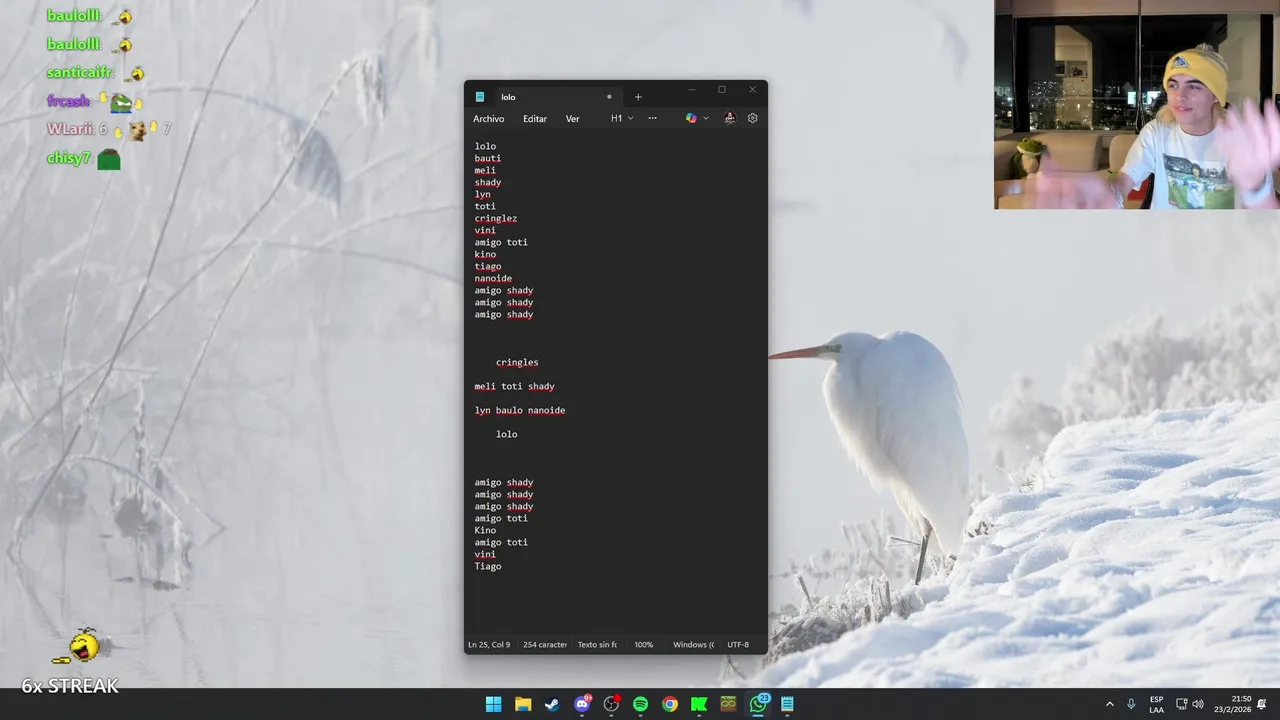Viewport: 1280px width, 720px height.
Task: Click the Notepad app icon in title bar
Action: click(x=480, y=97)
